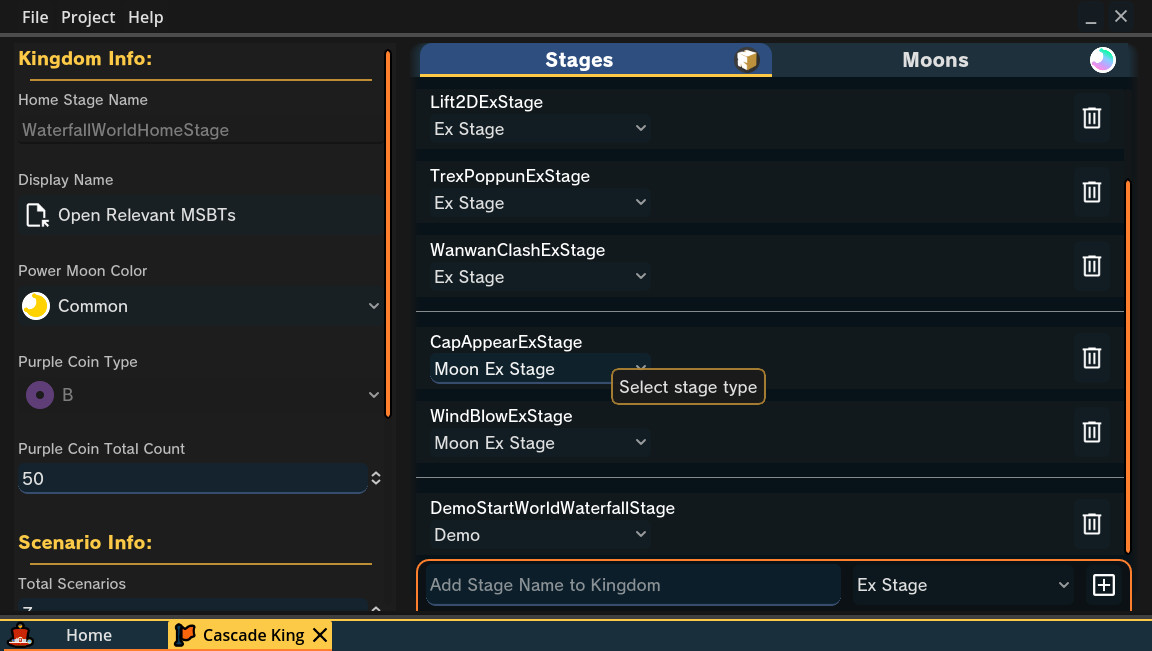This screenshot has width=1152, height=651.
Task: Delete WindBlowExStage using its trash icon
Action: click(x=1091, y=432)
